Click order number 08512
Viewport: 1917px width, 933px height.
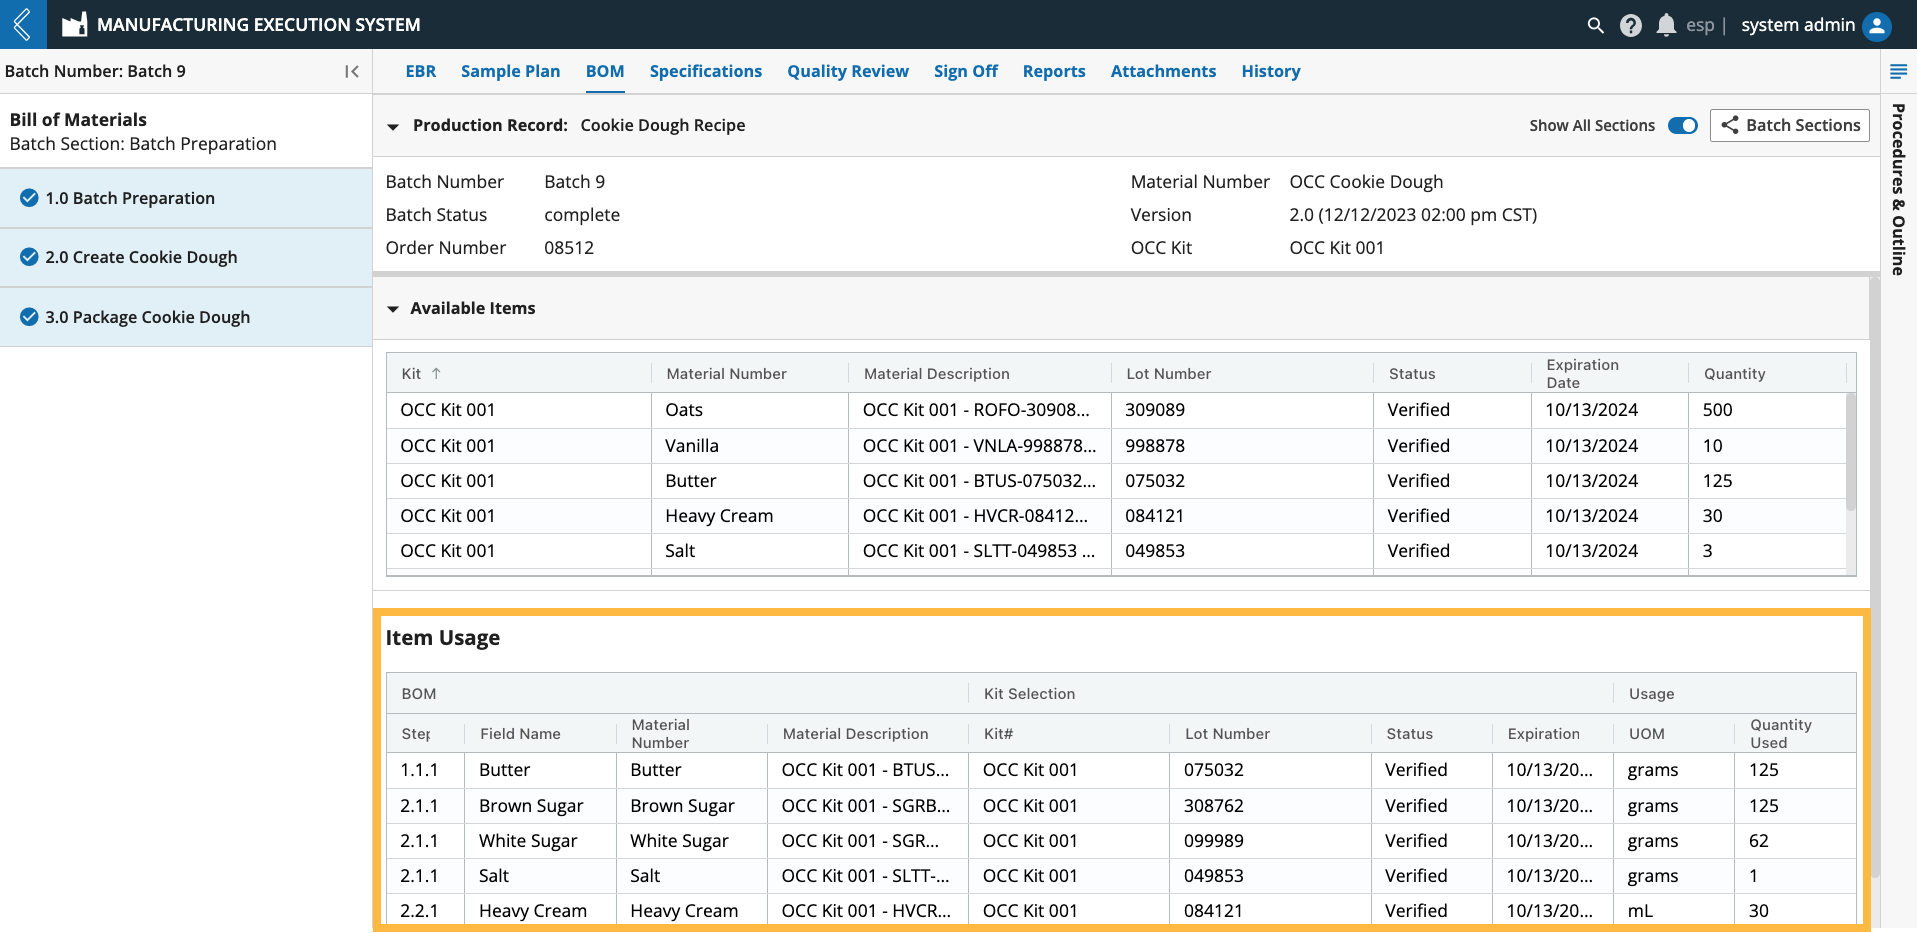(569, 248)
